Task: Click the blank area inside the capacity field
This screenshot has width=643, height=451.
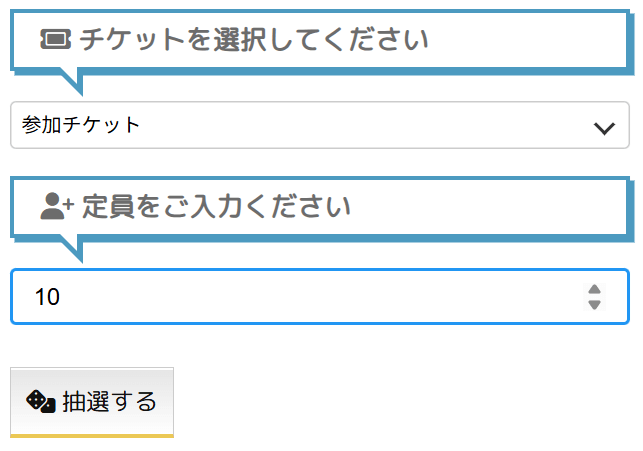Action: point(320,296)
